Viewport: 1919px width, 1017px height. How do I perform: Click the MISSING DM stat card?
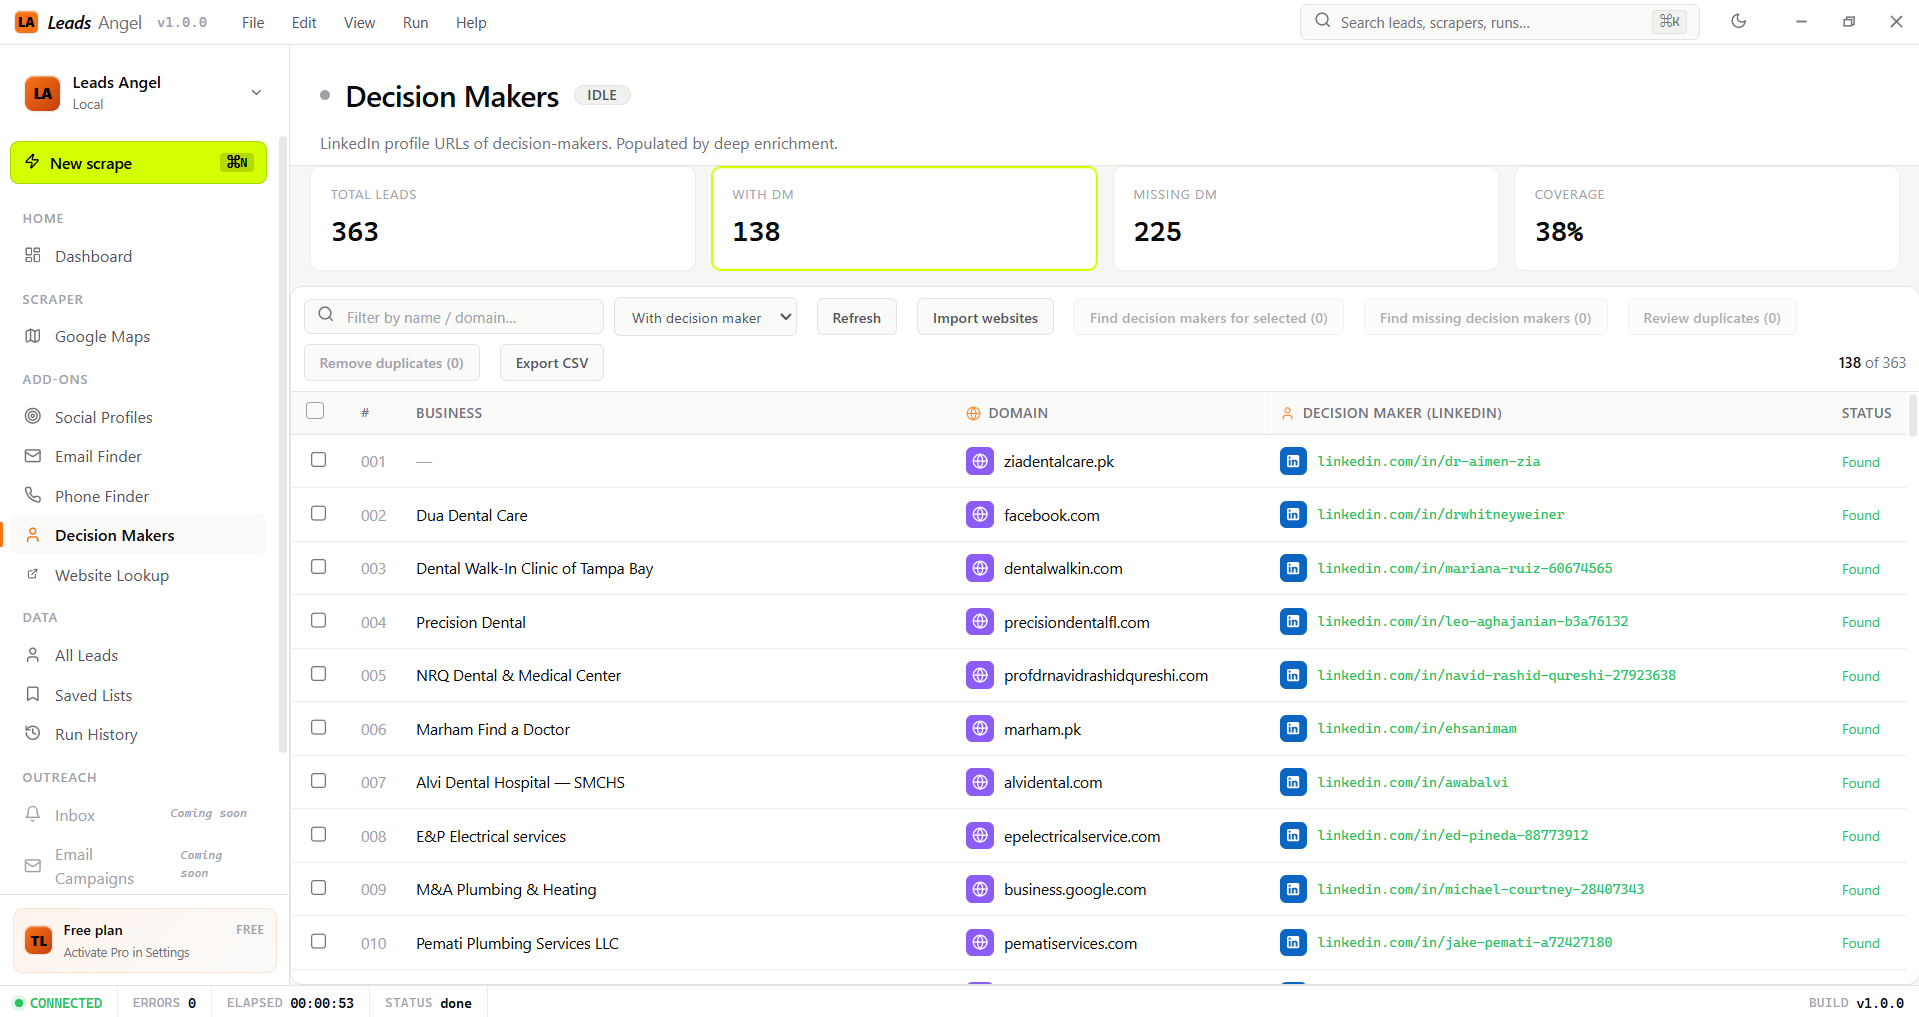[1305, 218]
